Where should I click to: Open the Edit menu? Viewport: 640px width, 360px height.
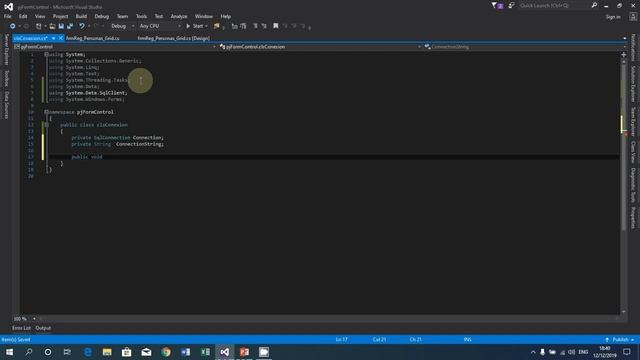coord(23,16)
